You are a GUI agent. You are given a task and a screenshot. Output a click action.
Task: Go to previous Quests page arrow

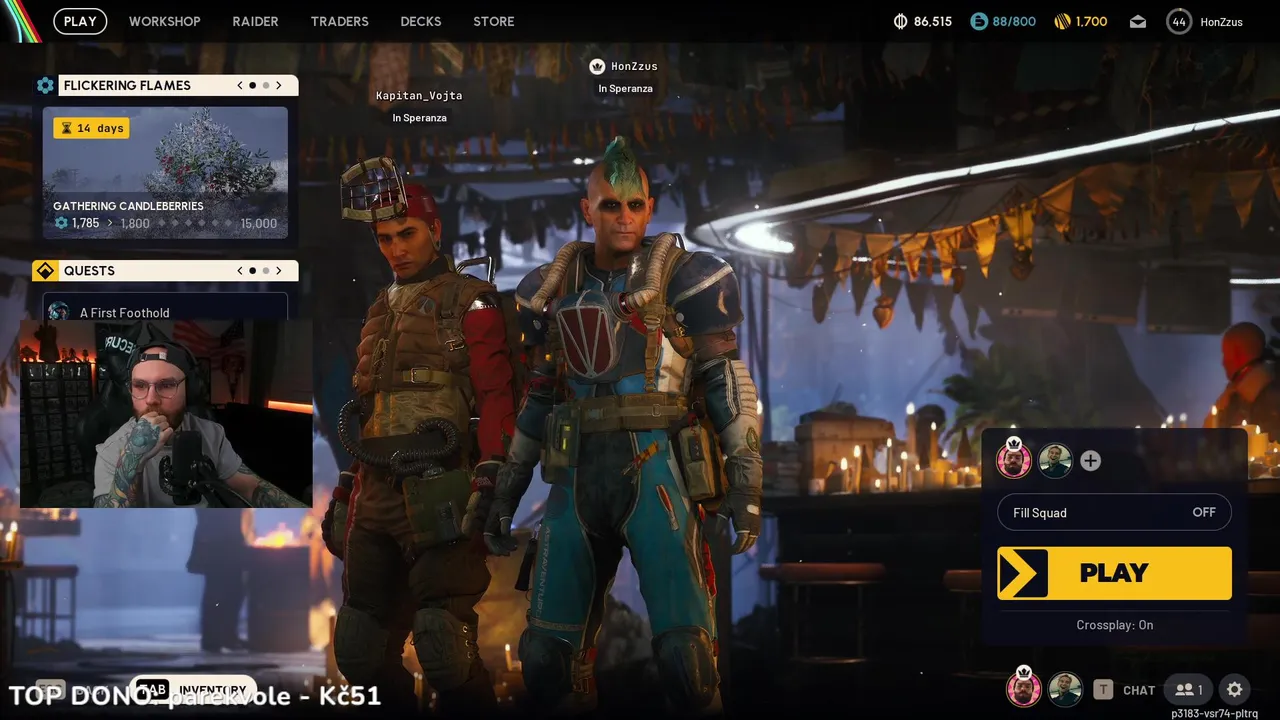tap(240, 271)
